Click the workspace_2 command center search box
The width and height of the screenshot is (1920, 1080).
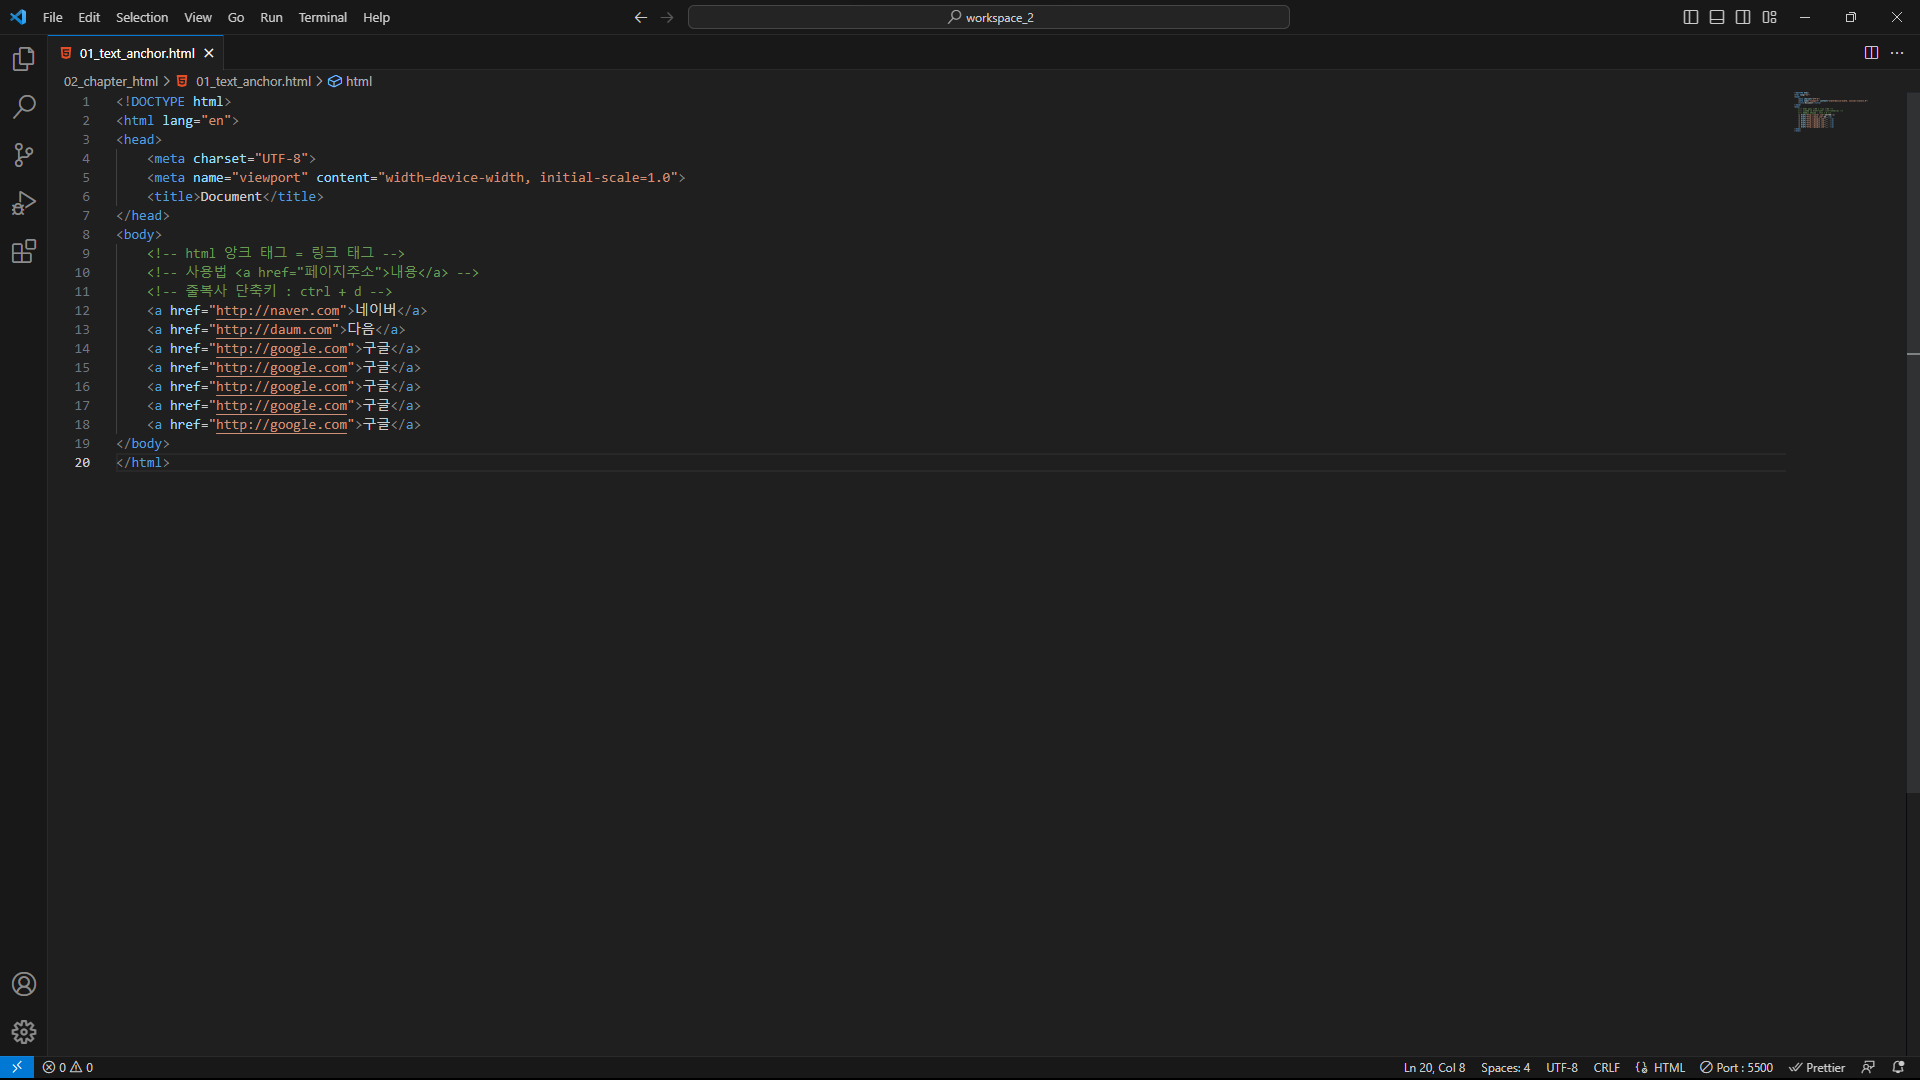pyautogui.click(x=988, y=17)
